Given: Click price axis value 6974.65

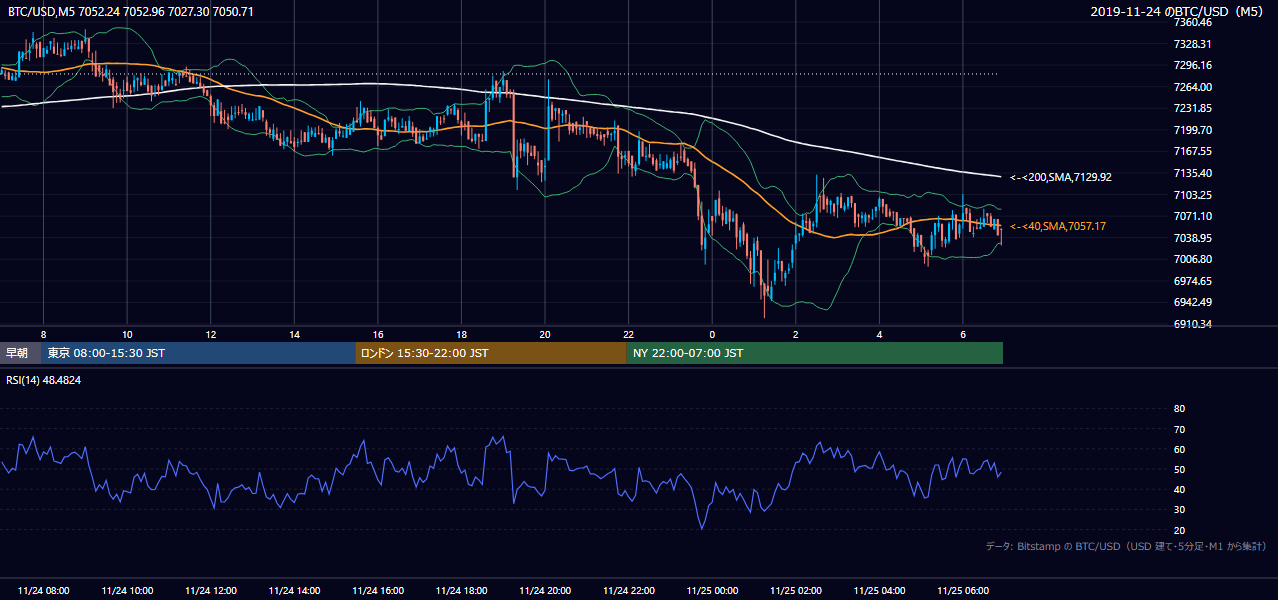Looking at the screenshot, I should click(1192, 281).
